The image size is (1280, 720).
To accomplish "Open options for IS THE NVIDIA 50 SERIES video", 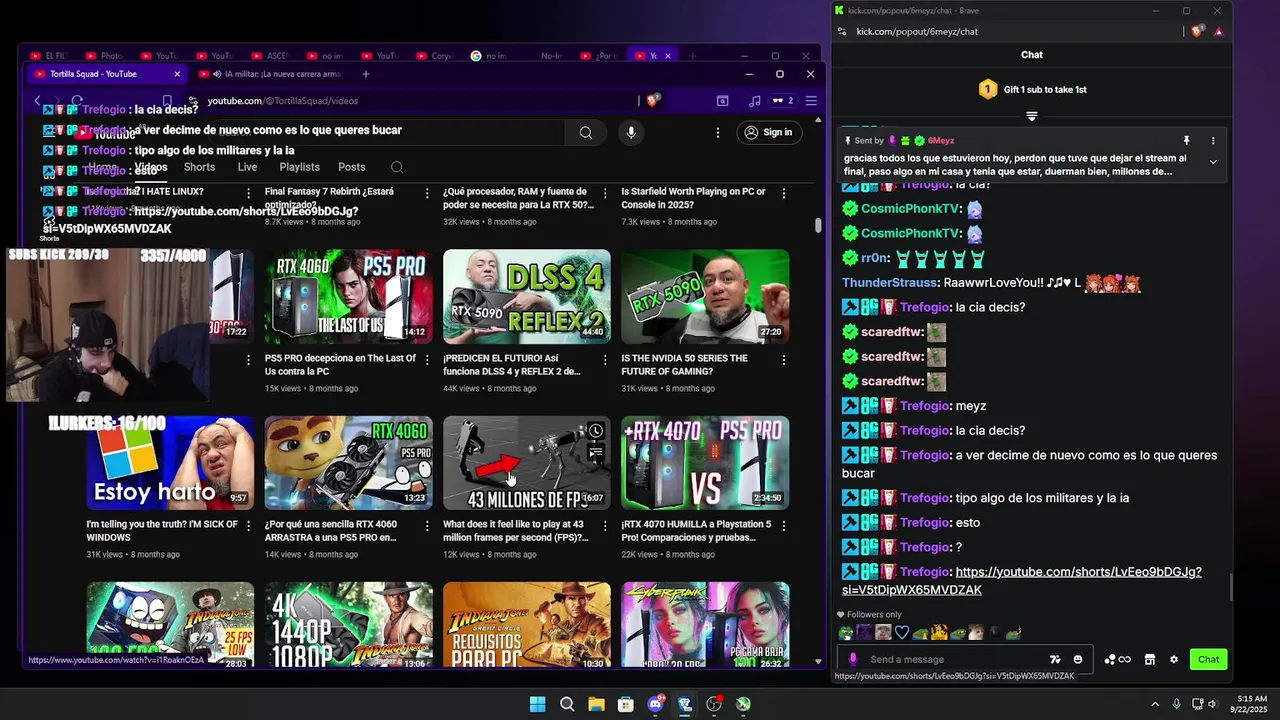I will tap(783, 360).
